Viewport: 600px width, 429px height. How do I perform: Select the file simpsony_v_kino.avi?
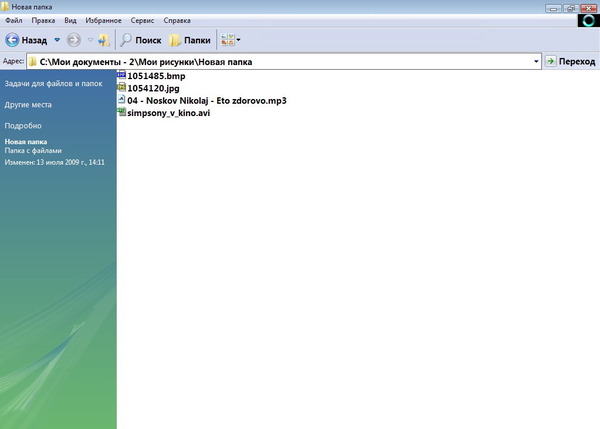point(168,113)
